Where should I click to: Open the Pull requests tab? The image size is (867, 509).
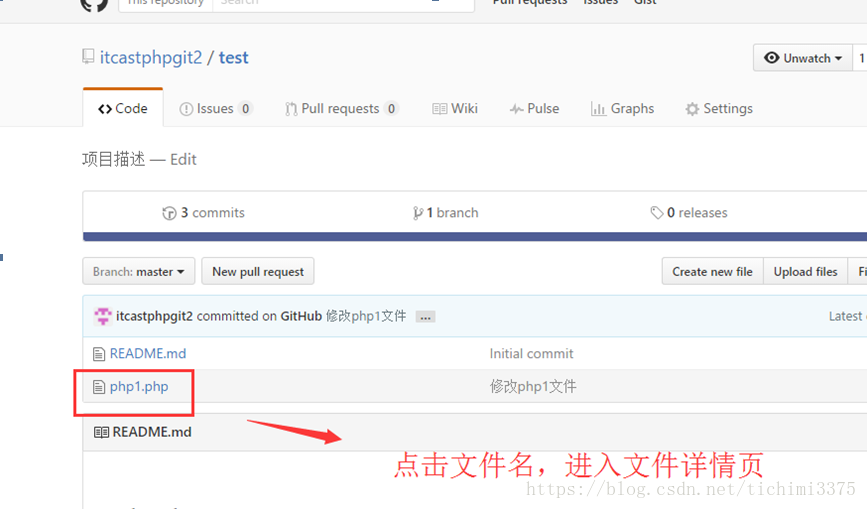pos(342,109)
